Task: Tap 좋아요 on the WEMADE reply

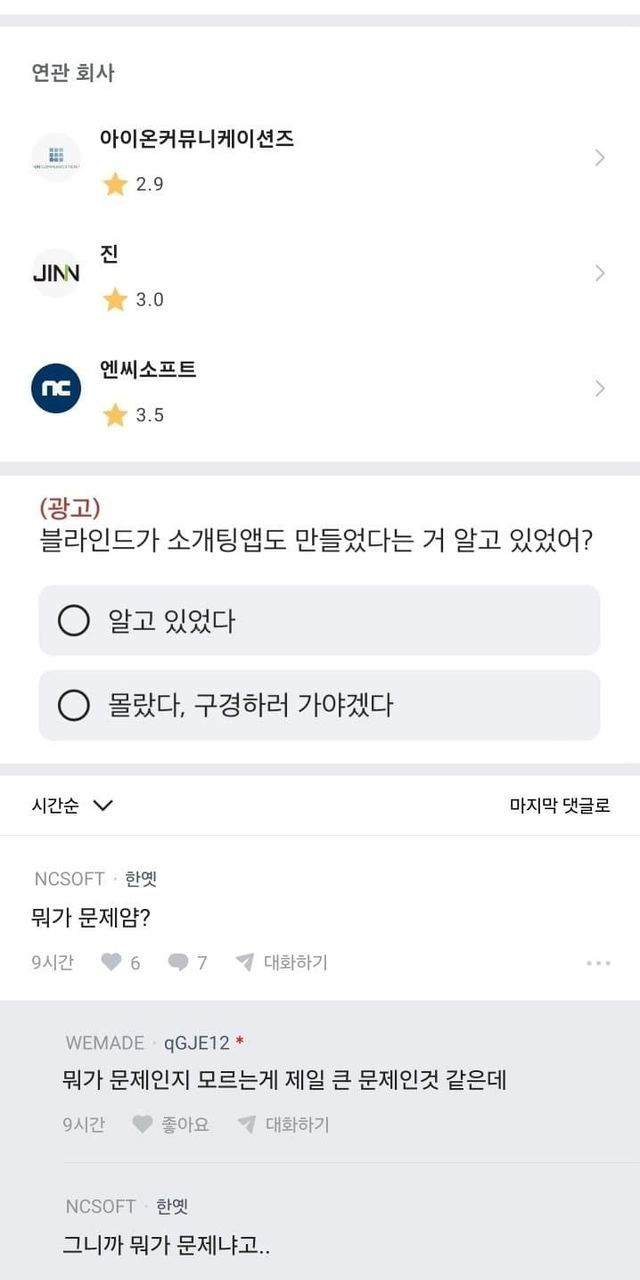Action: pyautogui.click(x=185, y=1124)
